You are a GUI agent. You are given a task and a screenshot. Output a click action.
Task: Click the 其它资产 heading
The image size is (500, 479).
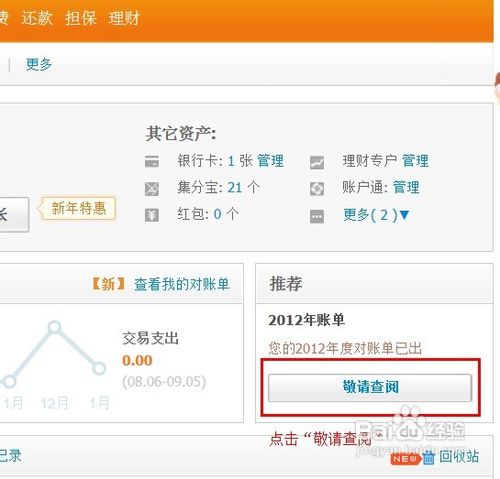point(181,133)
